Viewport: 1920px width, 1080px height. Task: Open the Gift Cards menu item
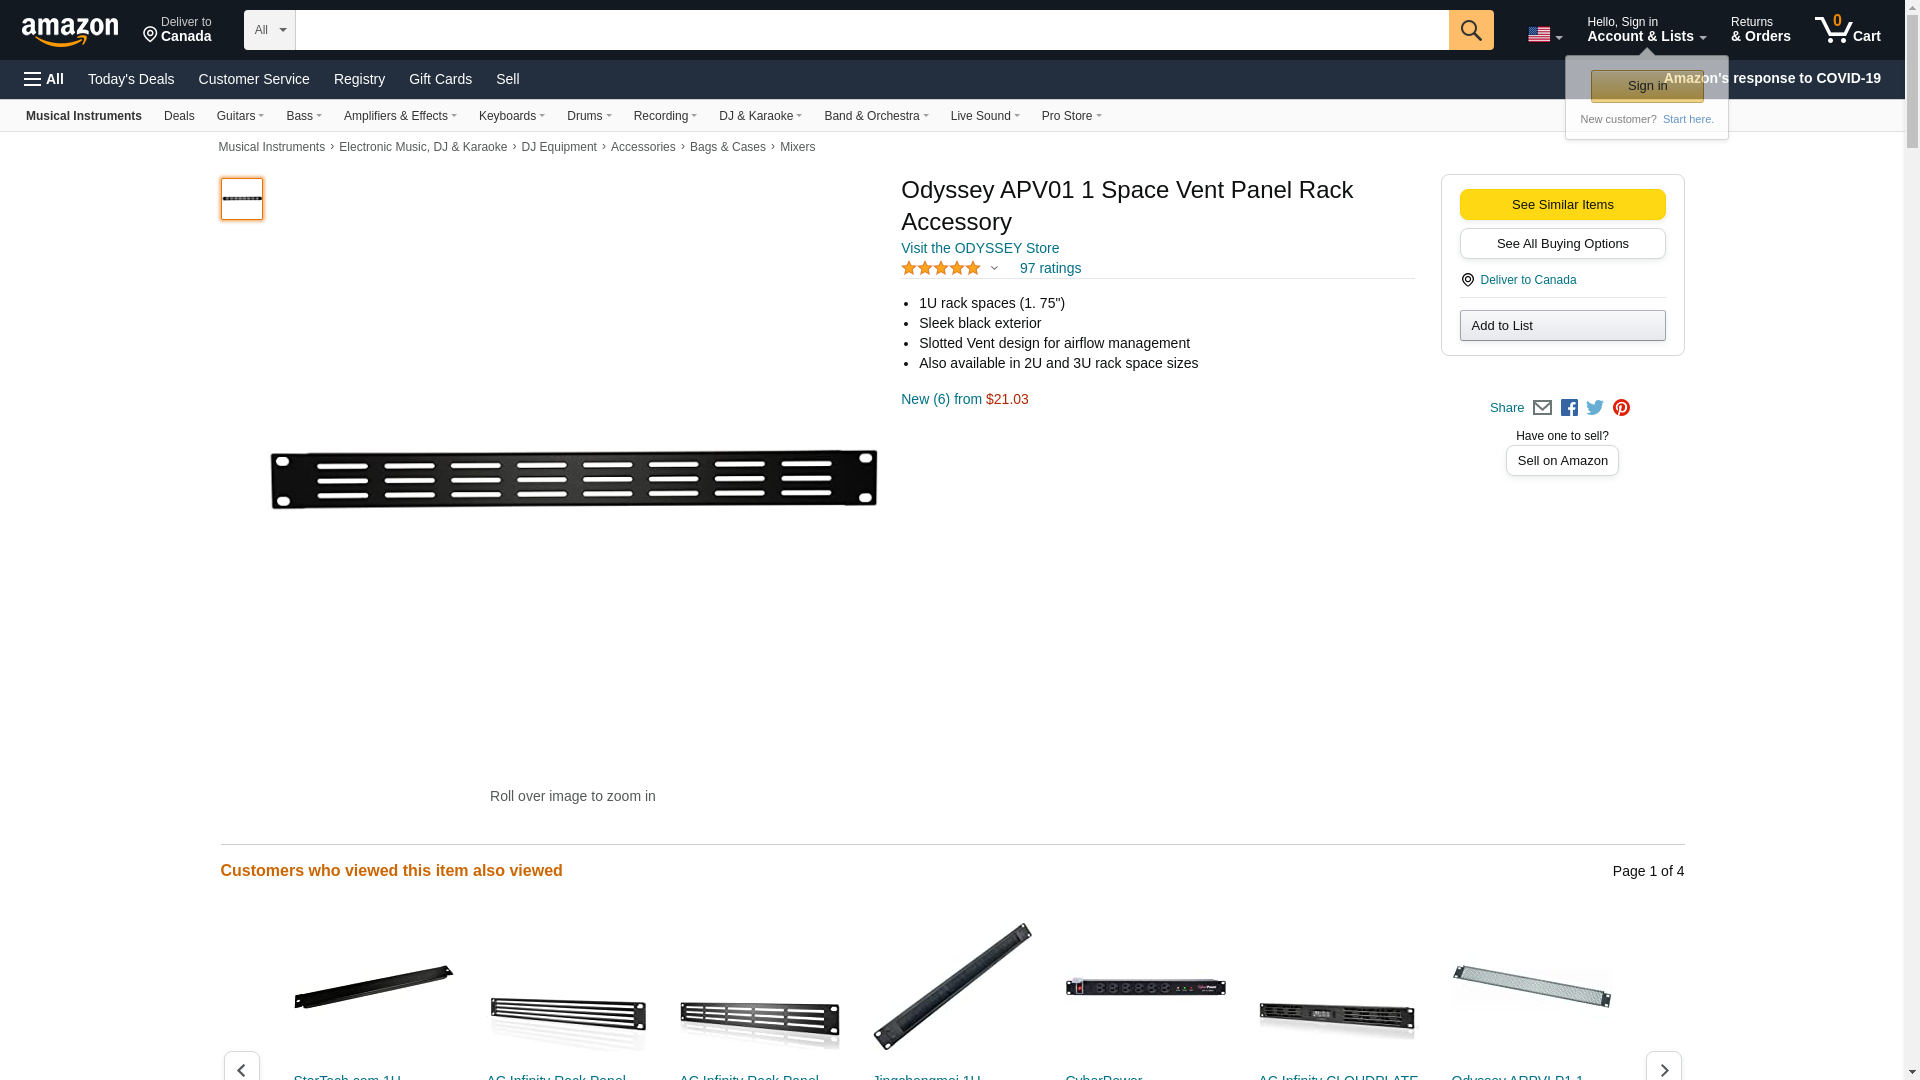[440, 79]
